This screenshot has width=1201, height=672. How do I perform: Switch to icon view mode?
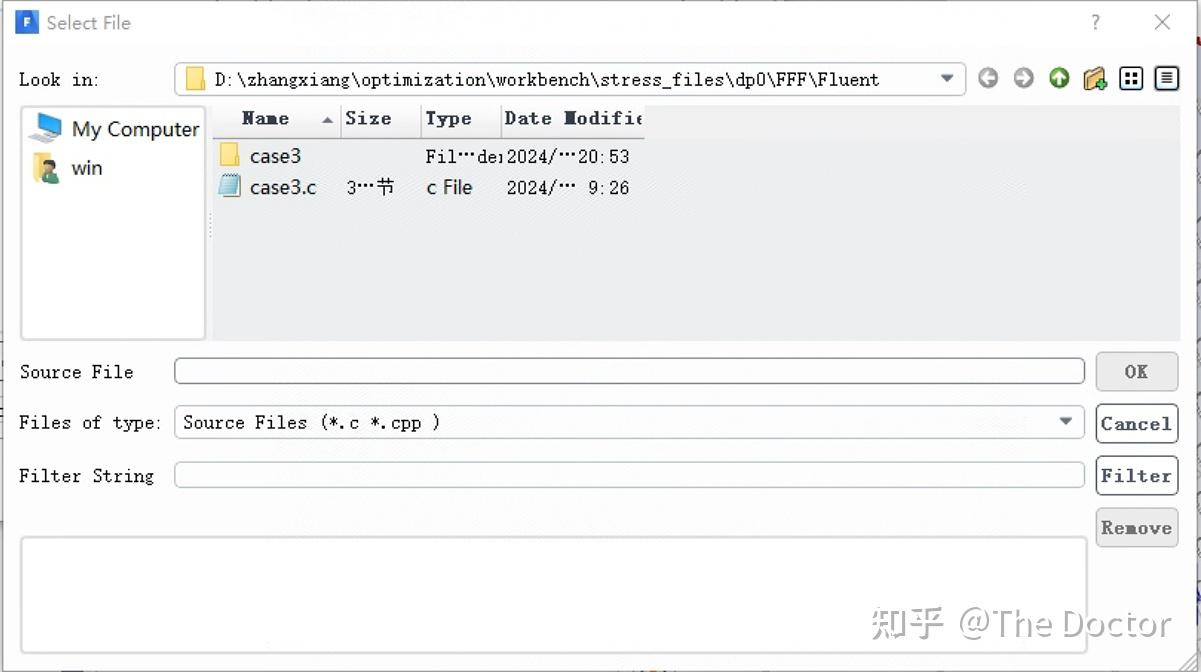coord(1130,77)
